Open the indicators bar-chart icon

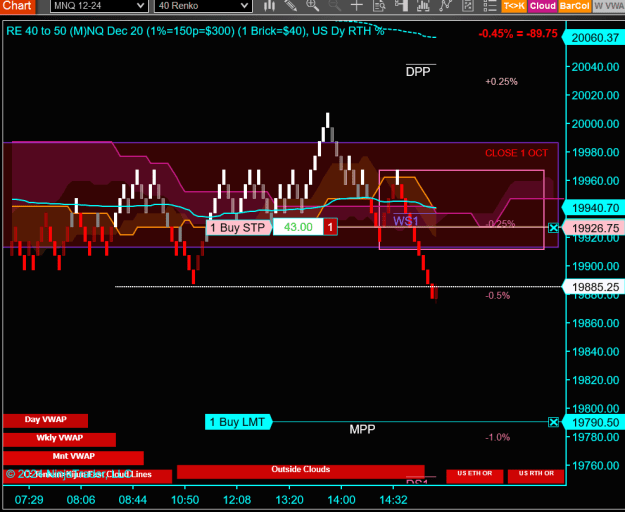(x=423, y=6)
